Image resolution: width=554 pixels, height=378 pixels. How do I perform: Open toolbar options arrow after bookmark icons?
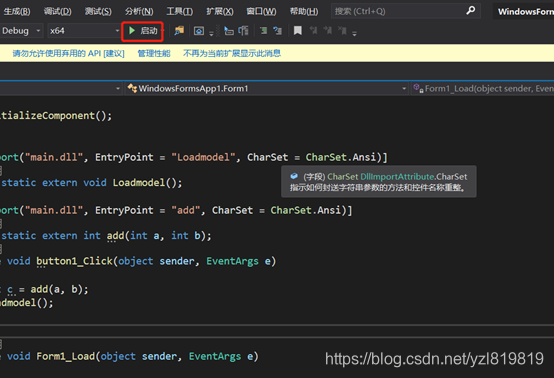(x=354, y=33)
